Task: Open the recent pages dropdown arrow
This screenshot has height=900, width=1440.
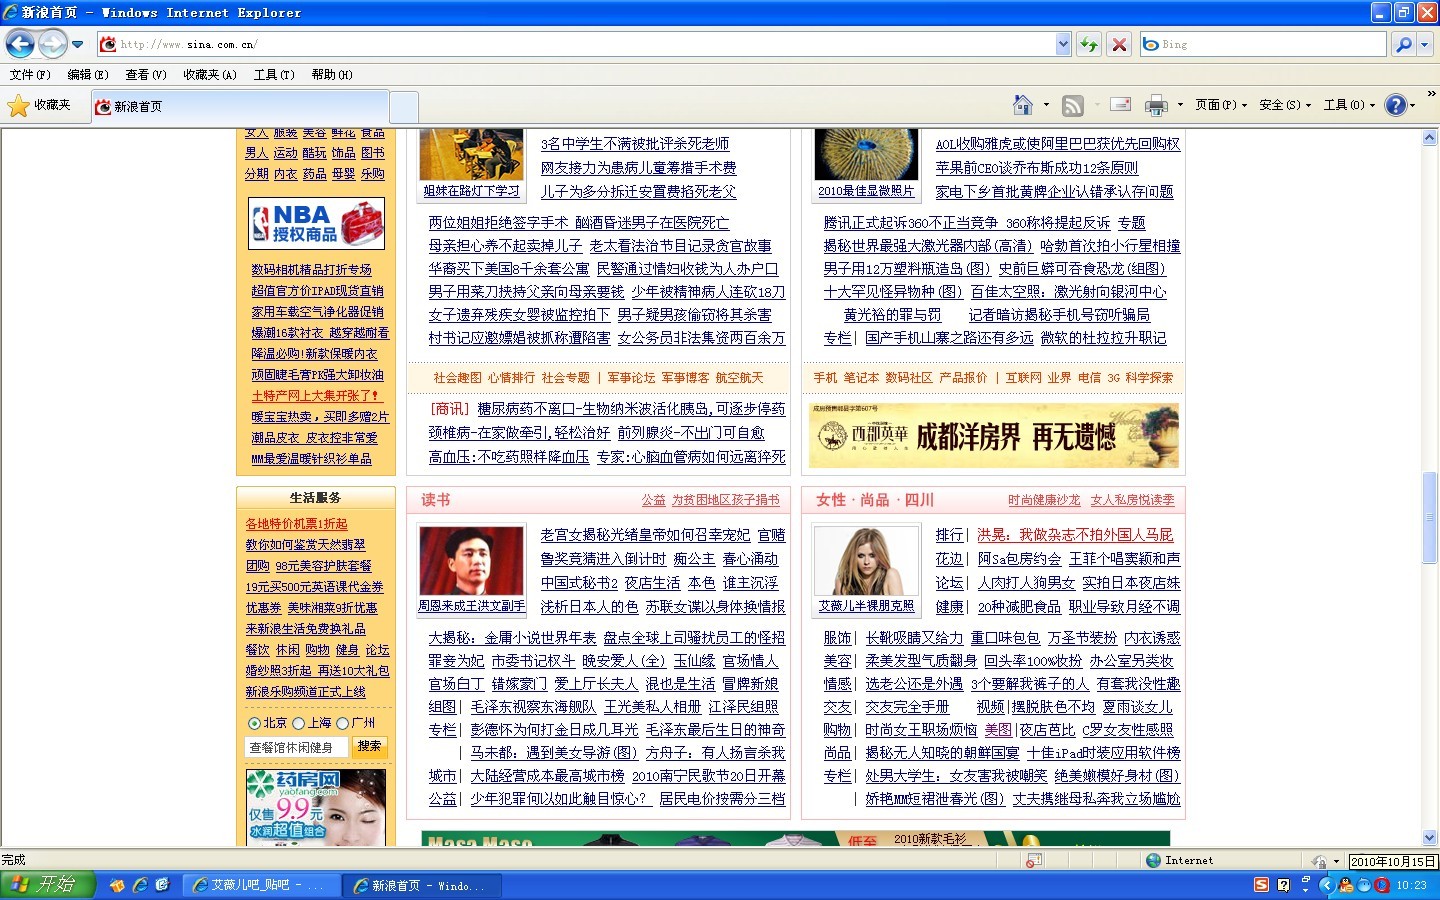Action: point(77,44)
